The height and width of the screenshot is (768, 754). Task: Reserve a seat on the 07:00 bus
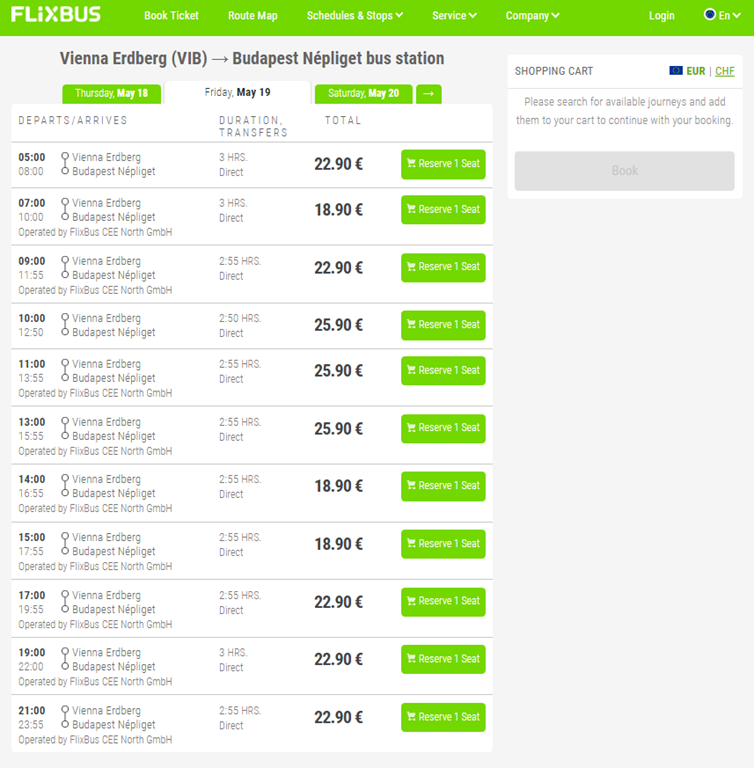point(443,210)
